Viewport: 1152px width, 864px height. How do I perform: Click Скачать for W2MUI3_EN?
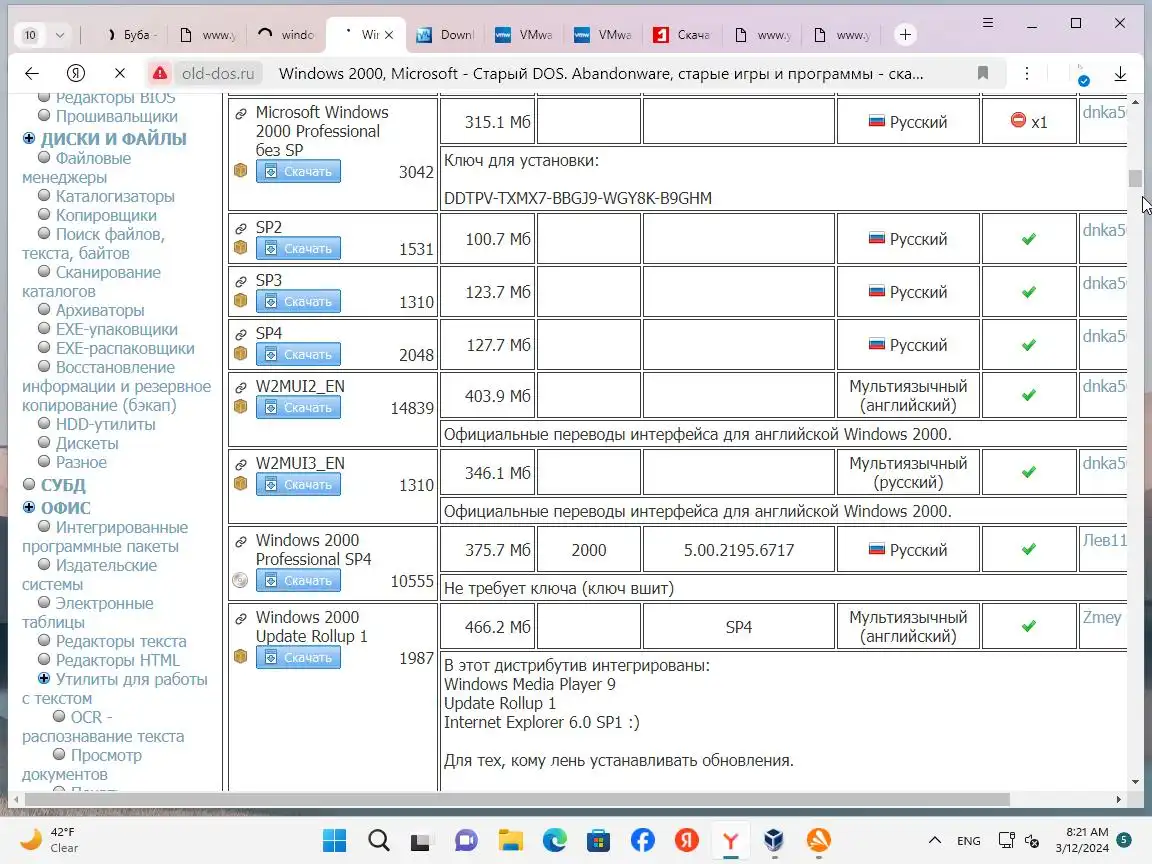click(x=298, y=484)
